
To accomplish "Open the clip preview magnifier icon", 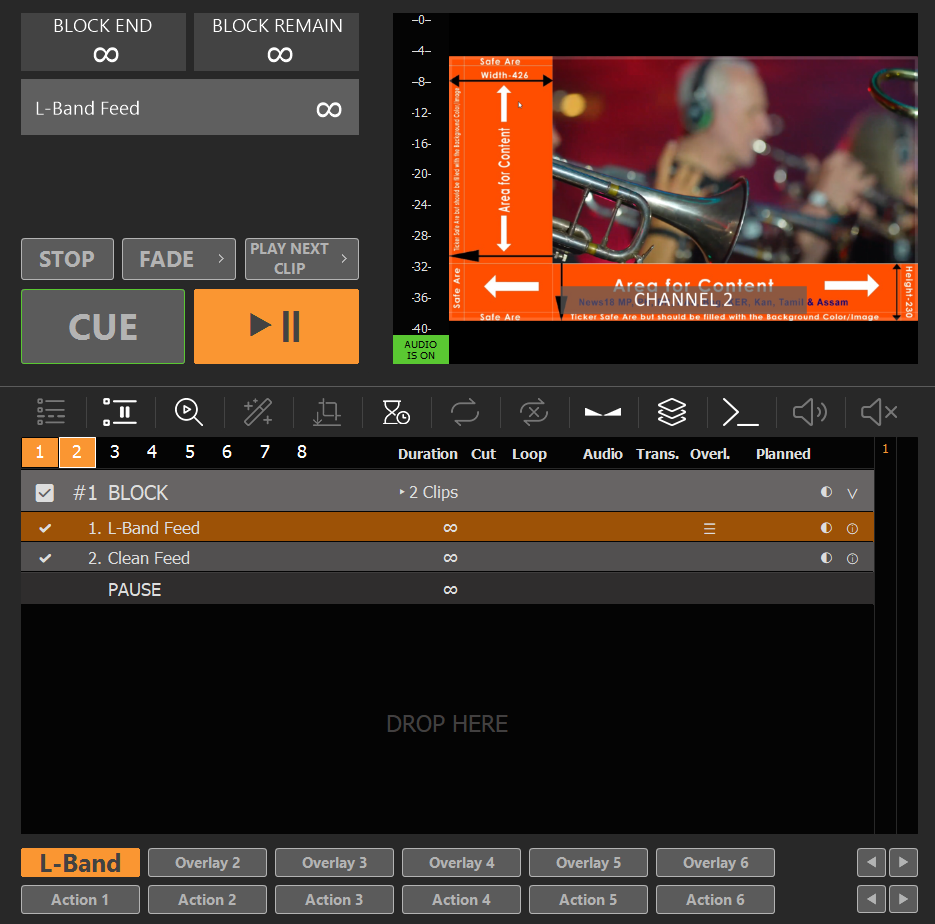I will (189, 412).
